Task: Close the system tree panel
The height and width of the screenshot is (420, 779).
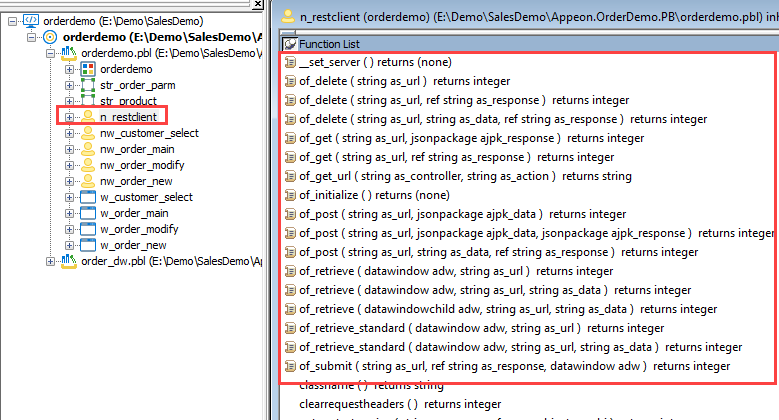Action: pyautogui.click(x=258, y=4)
